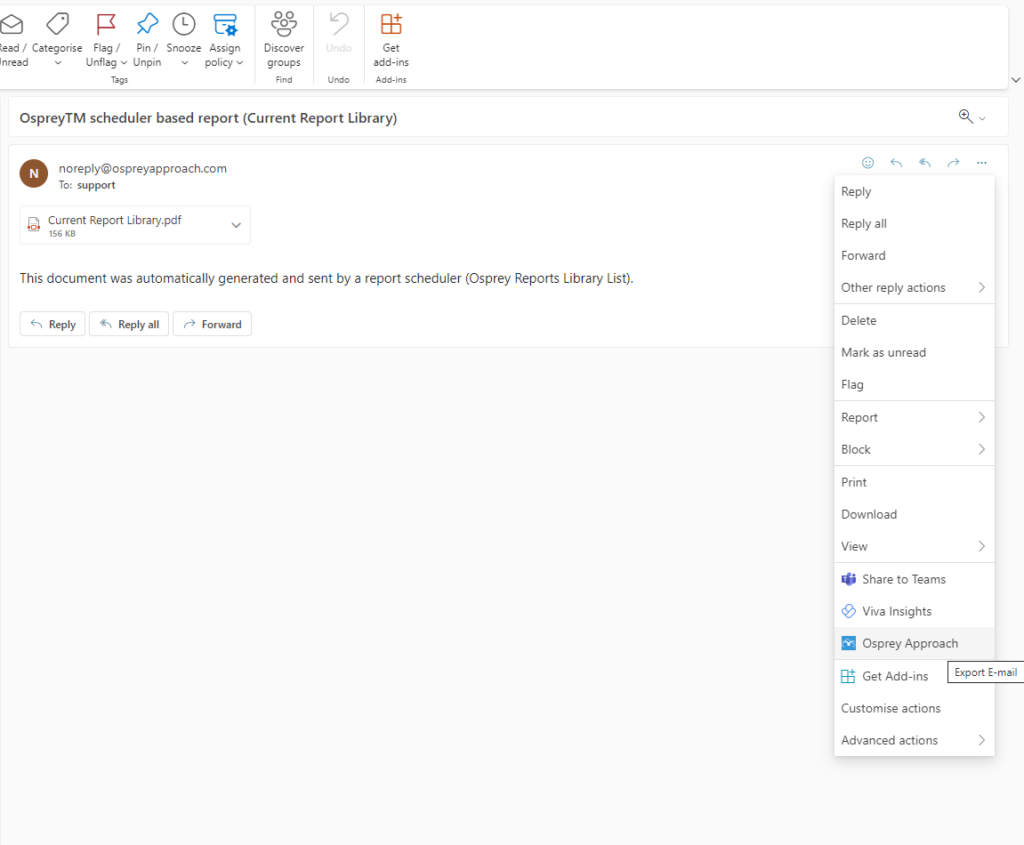Open the Advanced actions submenu
The height and width of the screenshot is (845, 1024).
(x=914, y=740)
